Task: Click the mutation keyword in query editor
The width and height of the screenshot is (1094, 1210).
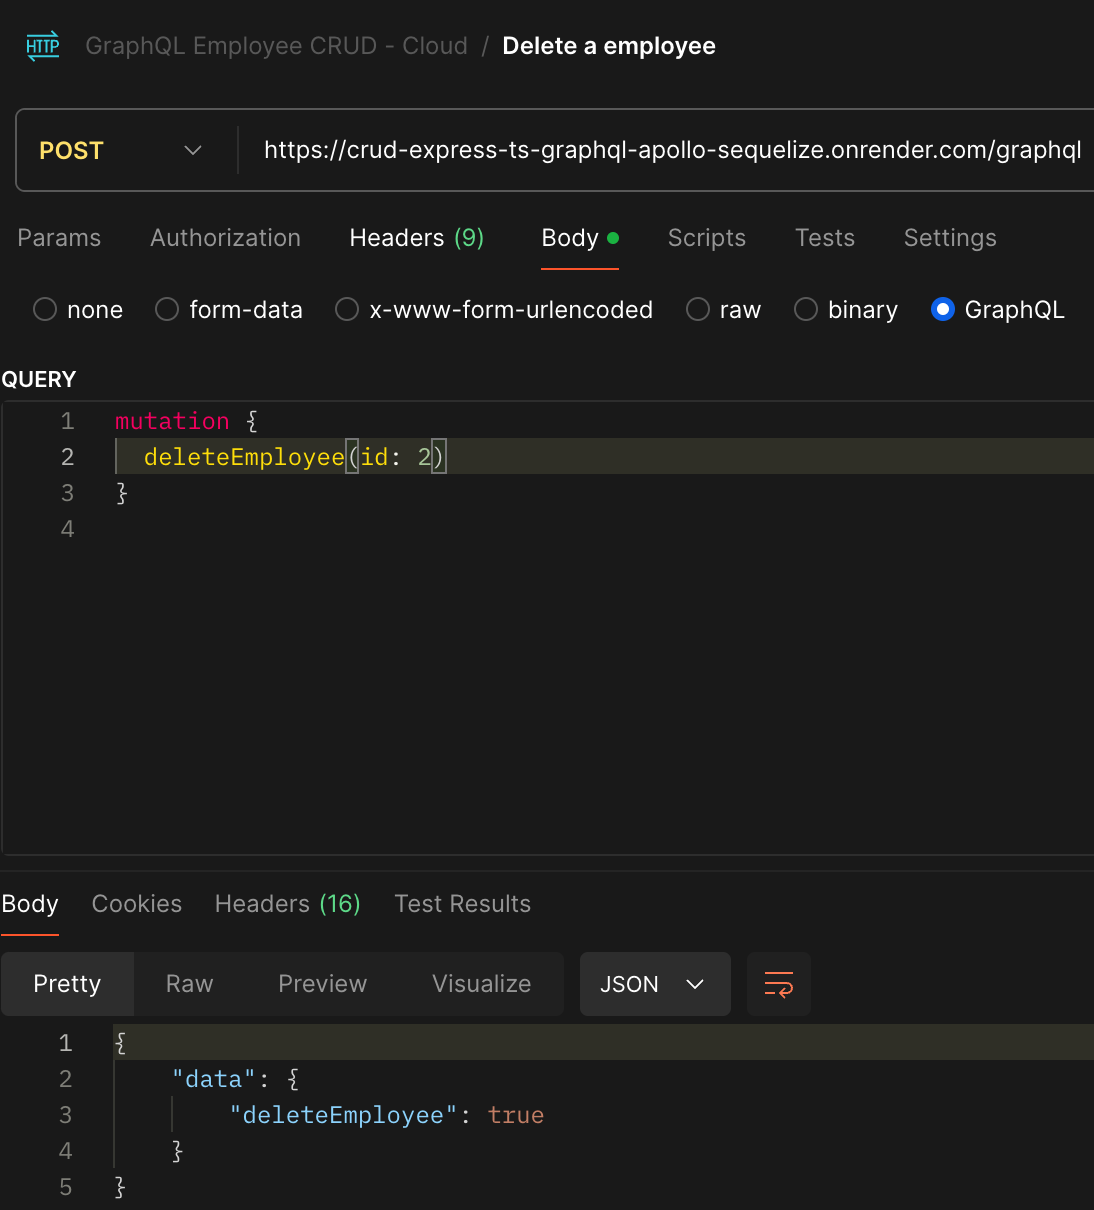Action: (172, 421)
